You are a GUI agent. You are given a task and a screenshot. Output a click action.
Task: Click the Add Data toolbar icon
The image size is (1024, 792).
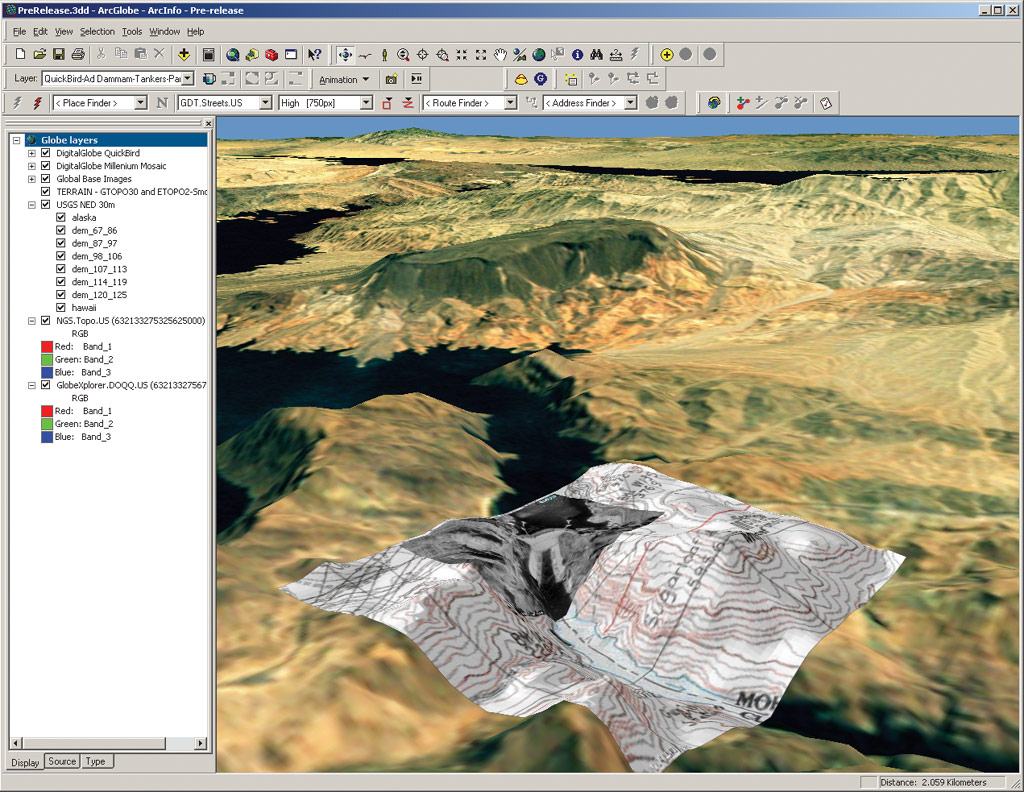(183, 54)
